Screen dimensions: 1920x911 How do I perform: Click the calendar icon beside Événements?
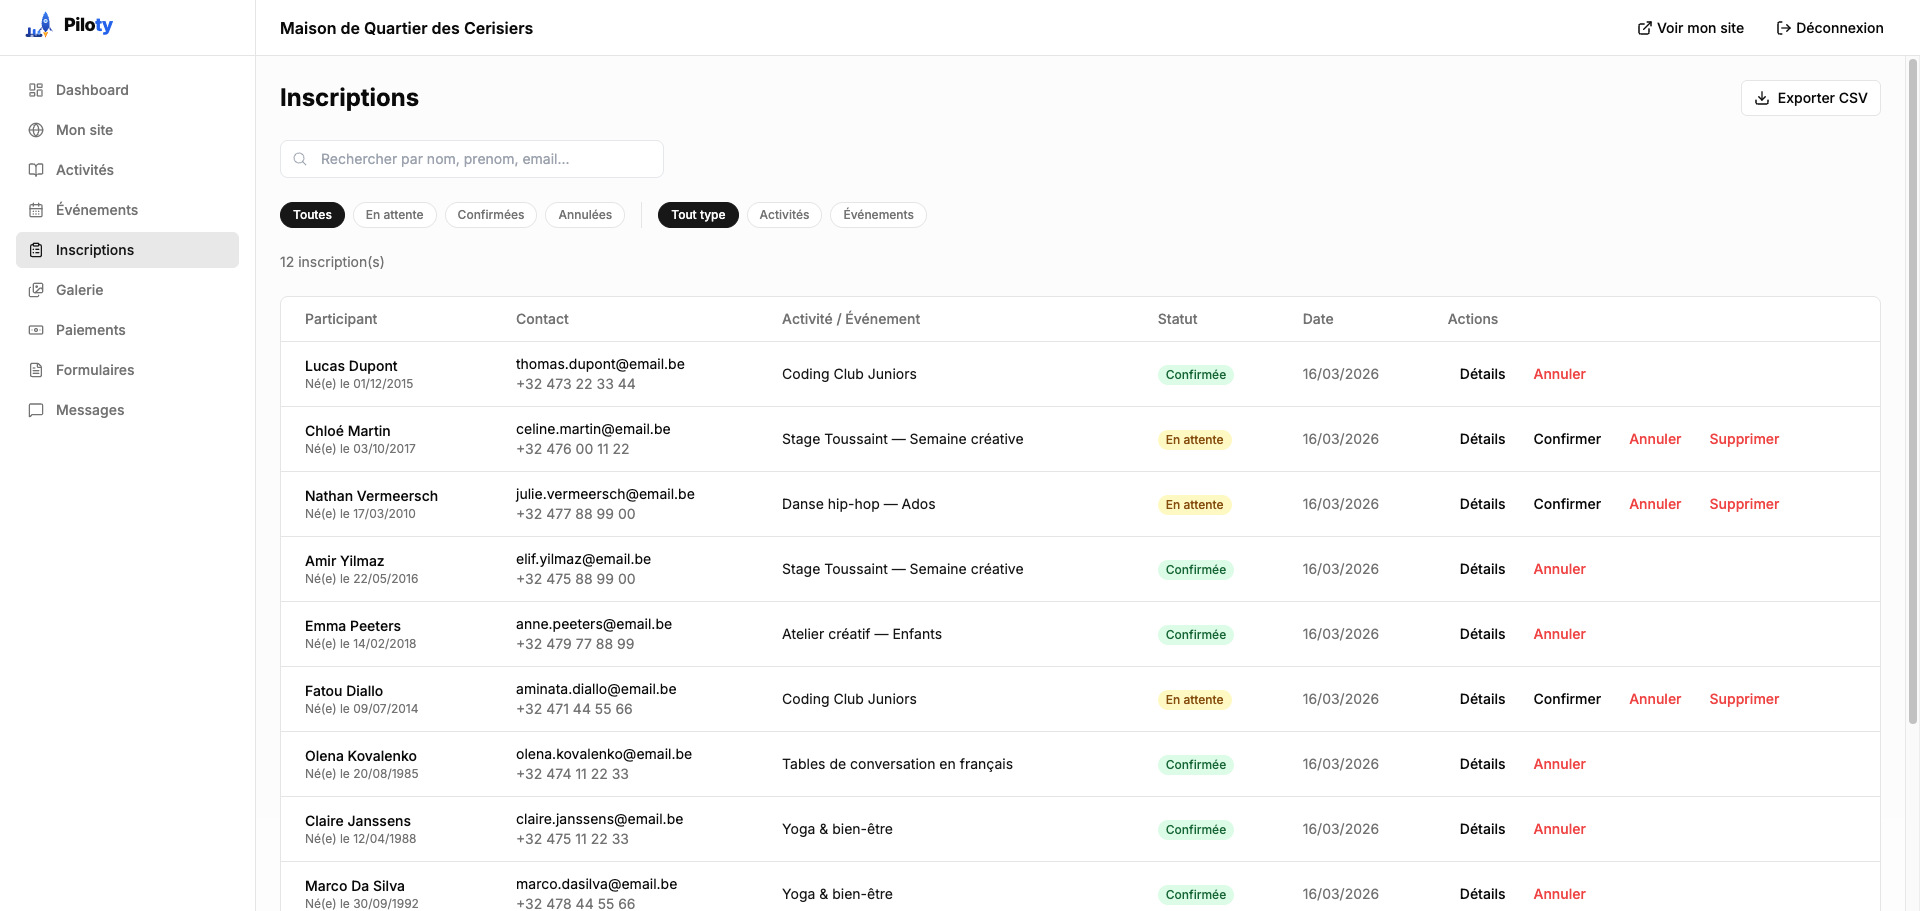[36, 210]
